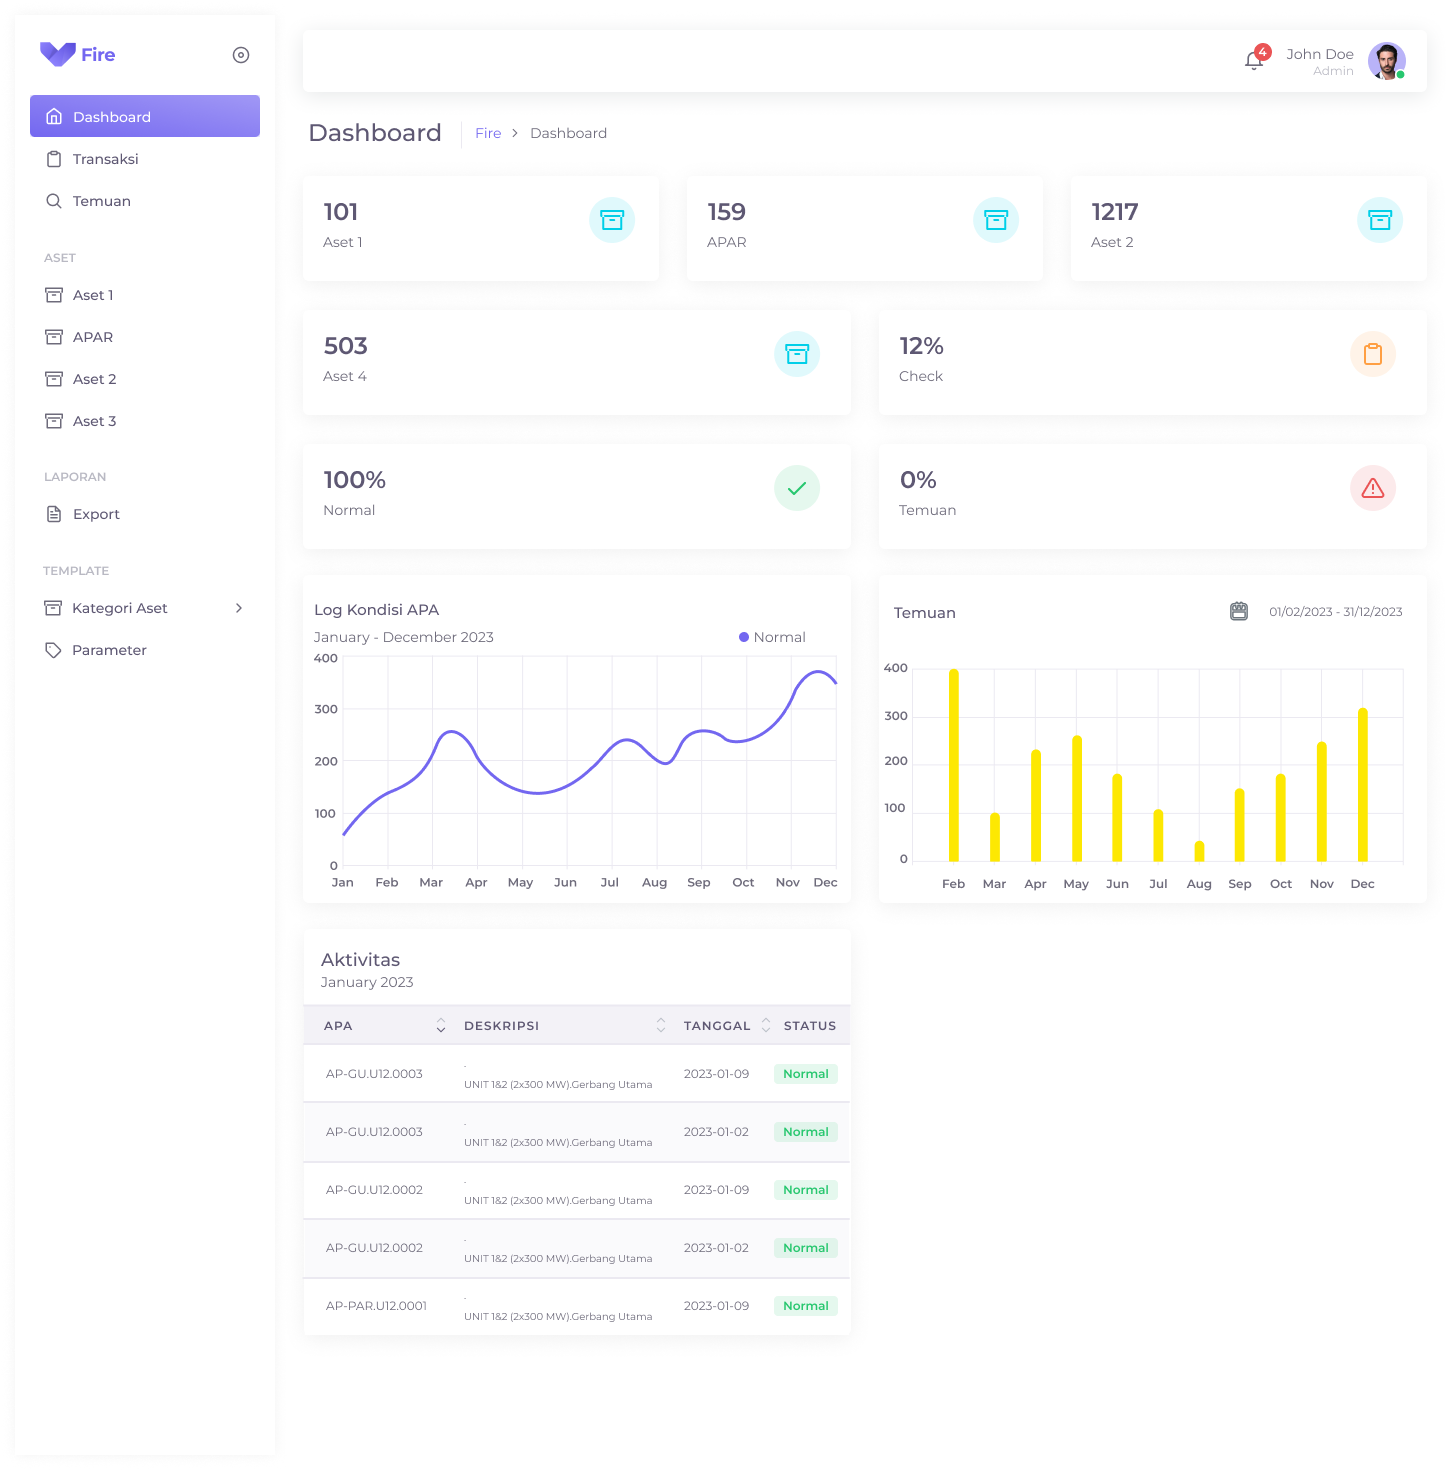Toggle the sidebar collapse radio icon

coord(241,55)
